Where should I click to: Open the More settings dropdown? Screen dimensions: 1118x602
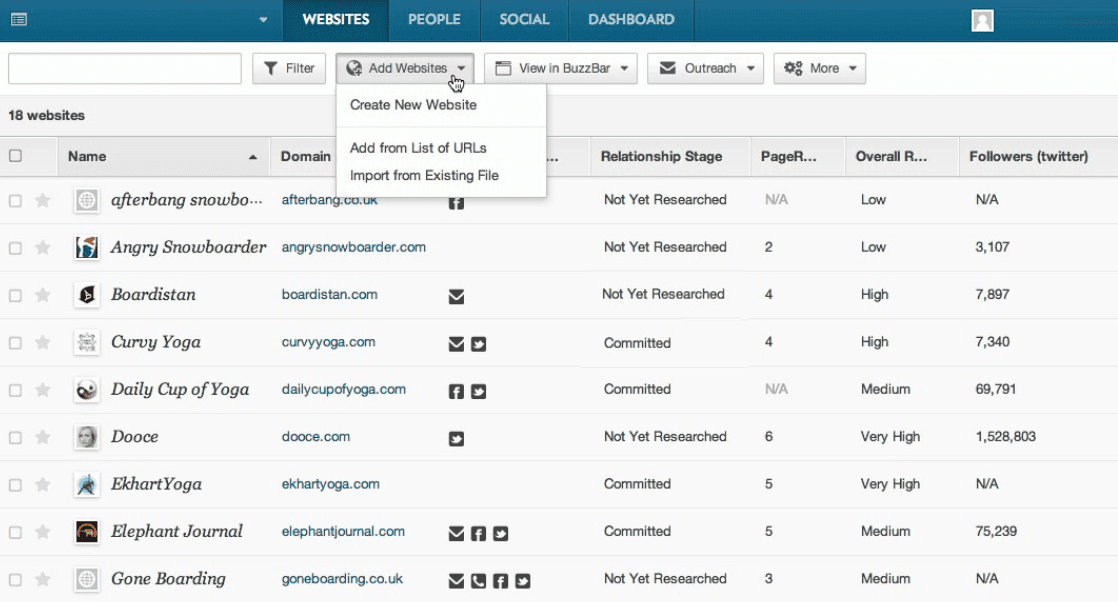click(x=819, y=68)
